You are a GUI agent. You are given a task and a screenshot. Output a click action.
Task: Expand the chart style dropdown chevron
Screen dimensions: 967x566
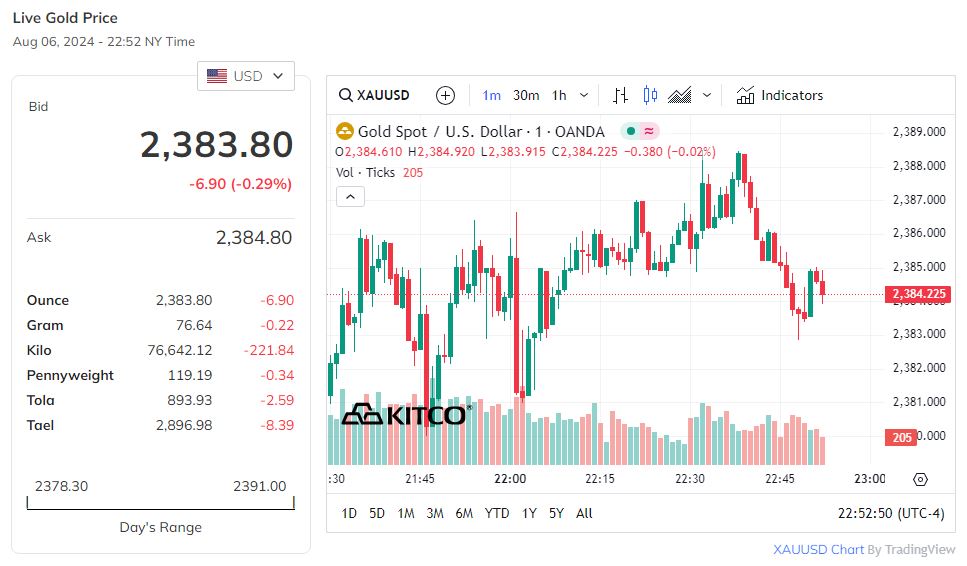pyautogui.click(x=707, y=96)
